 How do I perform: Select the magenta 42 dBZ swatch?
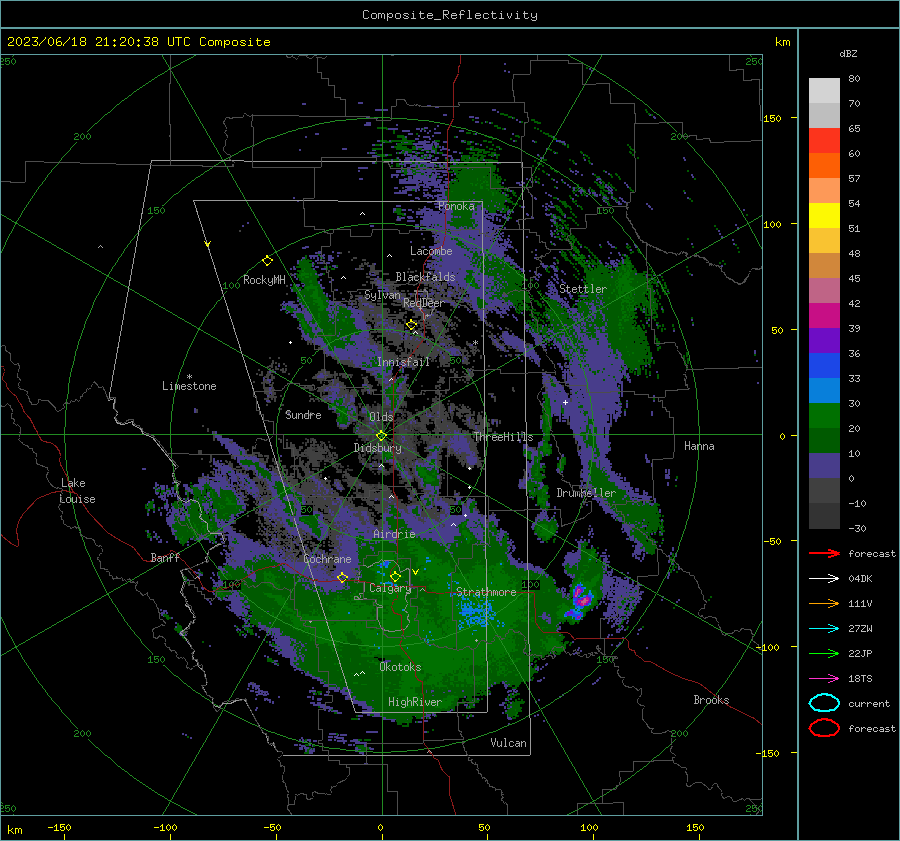[x=824, y=316]
